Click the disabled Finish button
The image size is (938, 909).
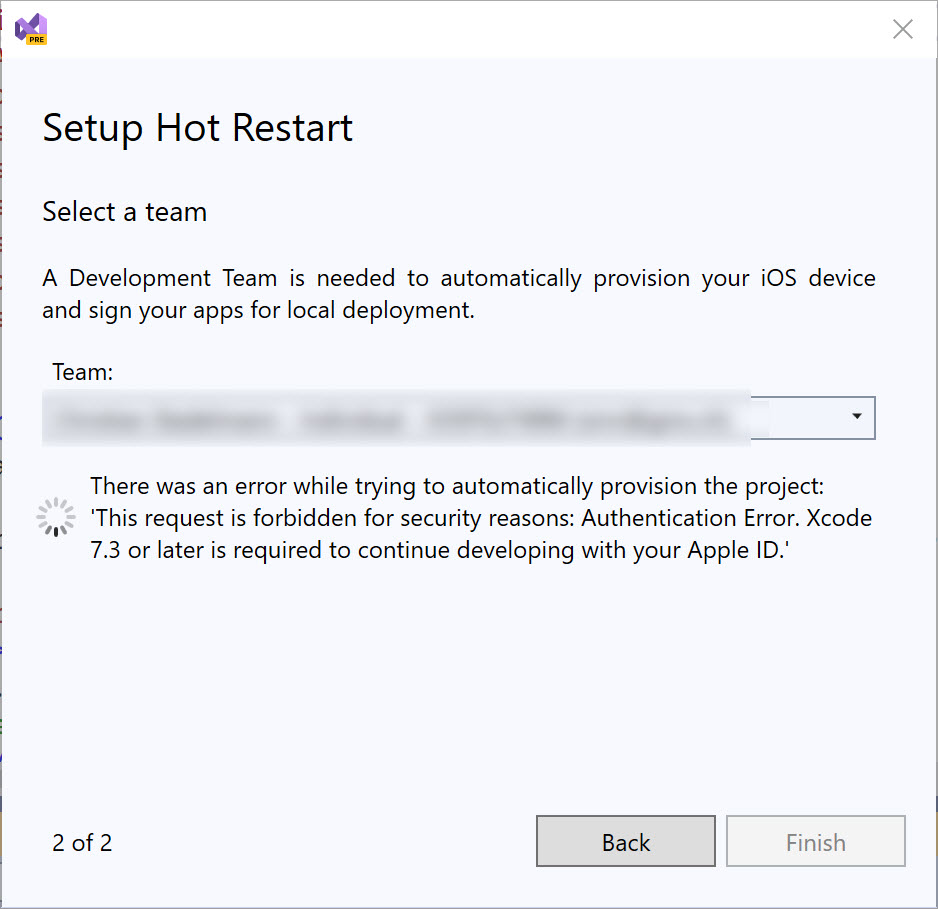815,841
